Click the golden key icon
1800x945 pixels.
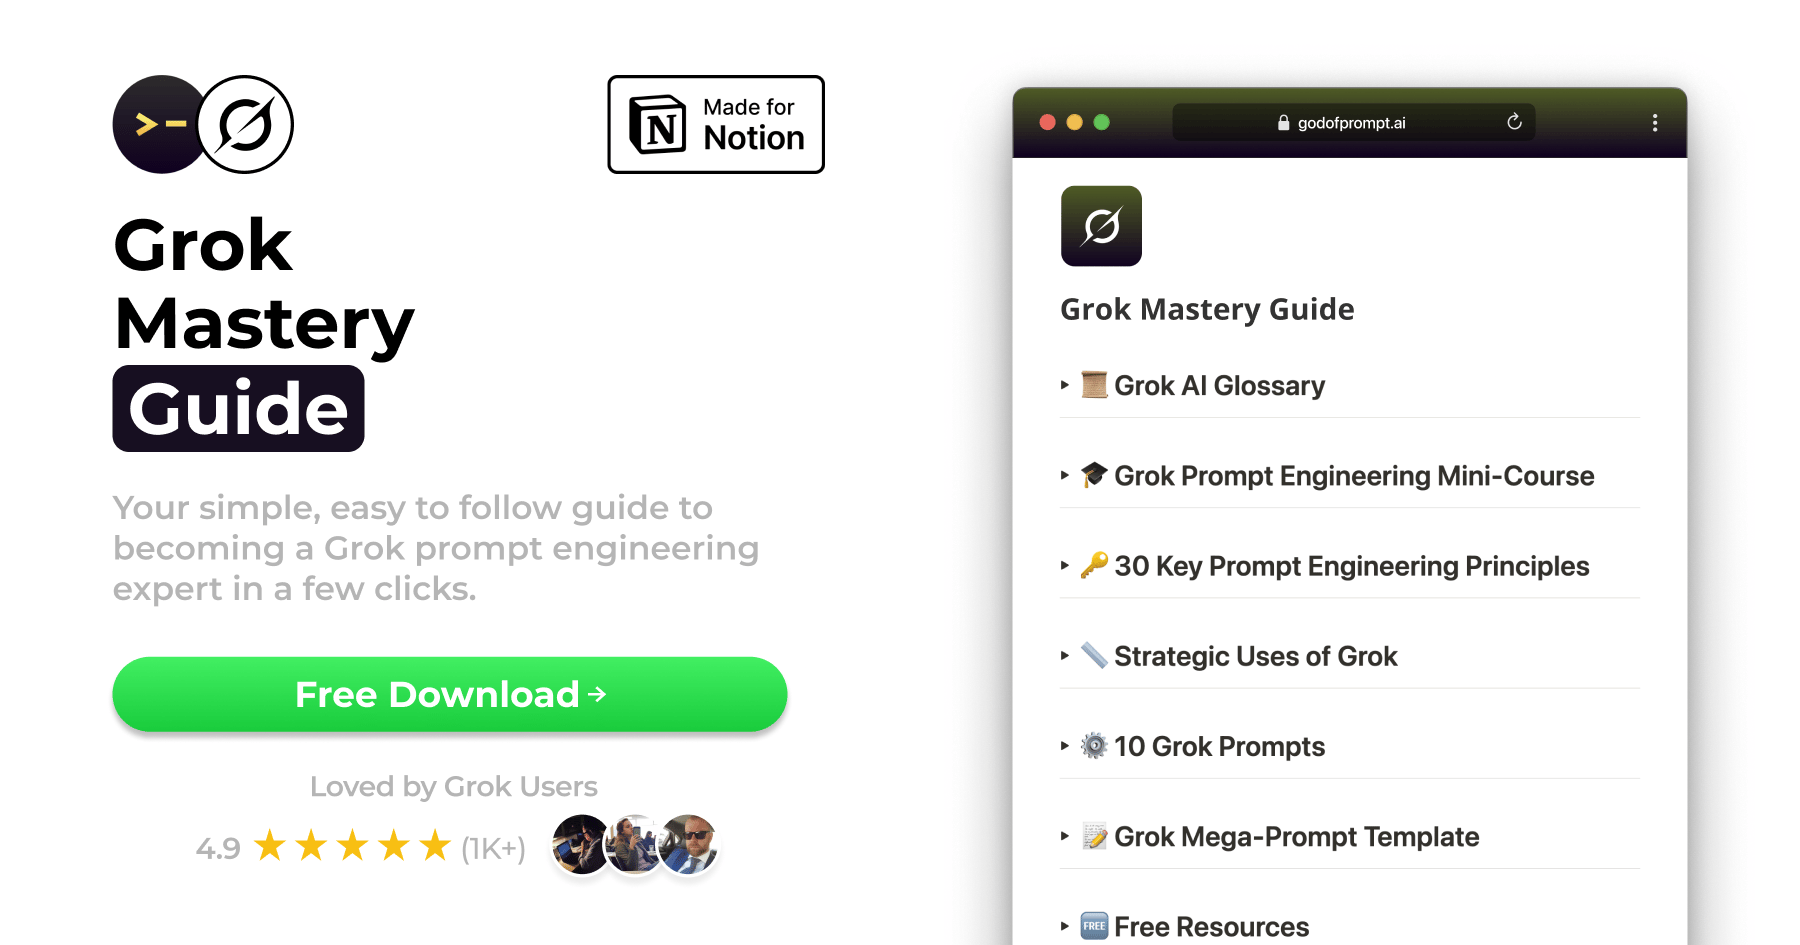1094,565
